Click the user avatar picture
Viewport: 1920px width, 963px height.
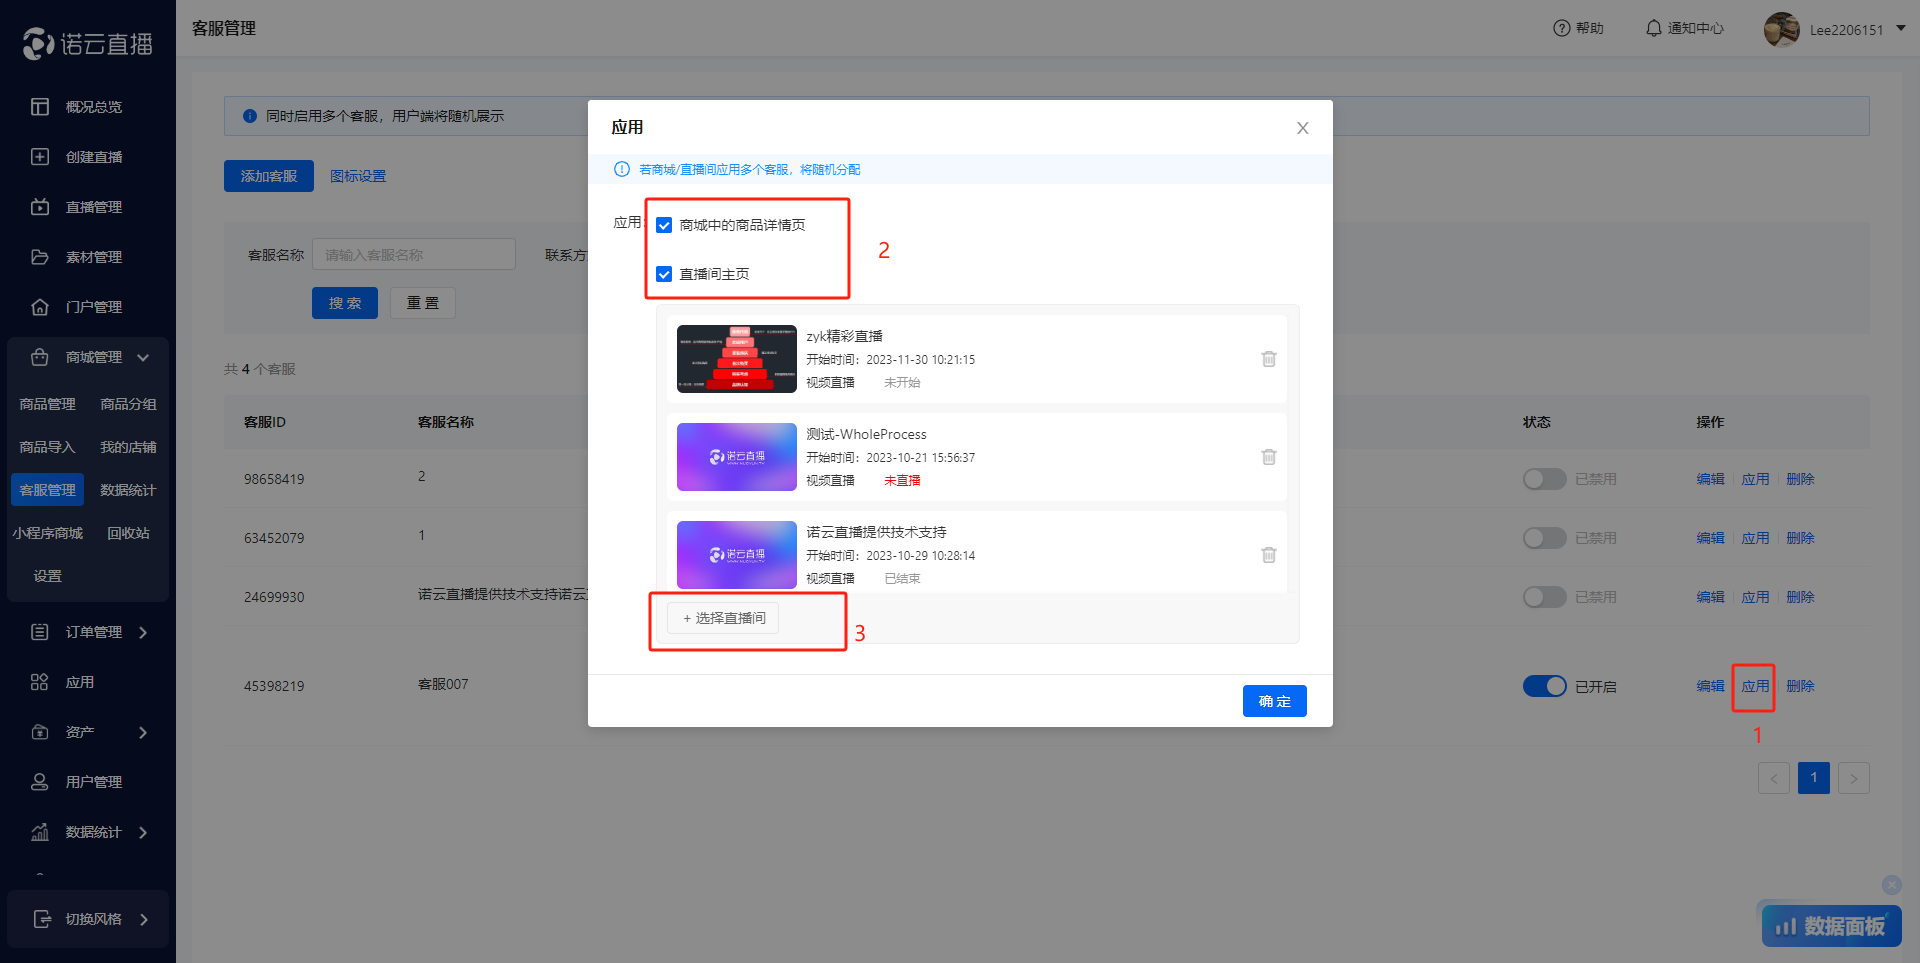tap(1781, 29)
